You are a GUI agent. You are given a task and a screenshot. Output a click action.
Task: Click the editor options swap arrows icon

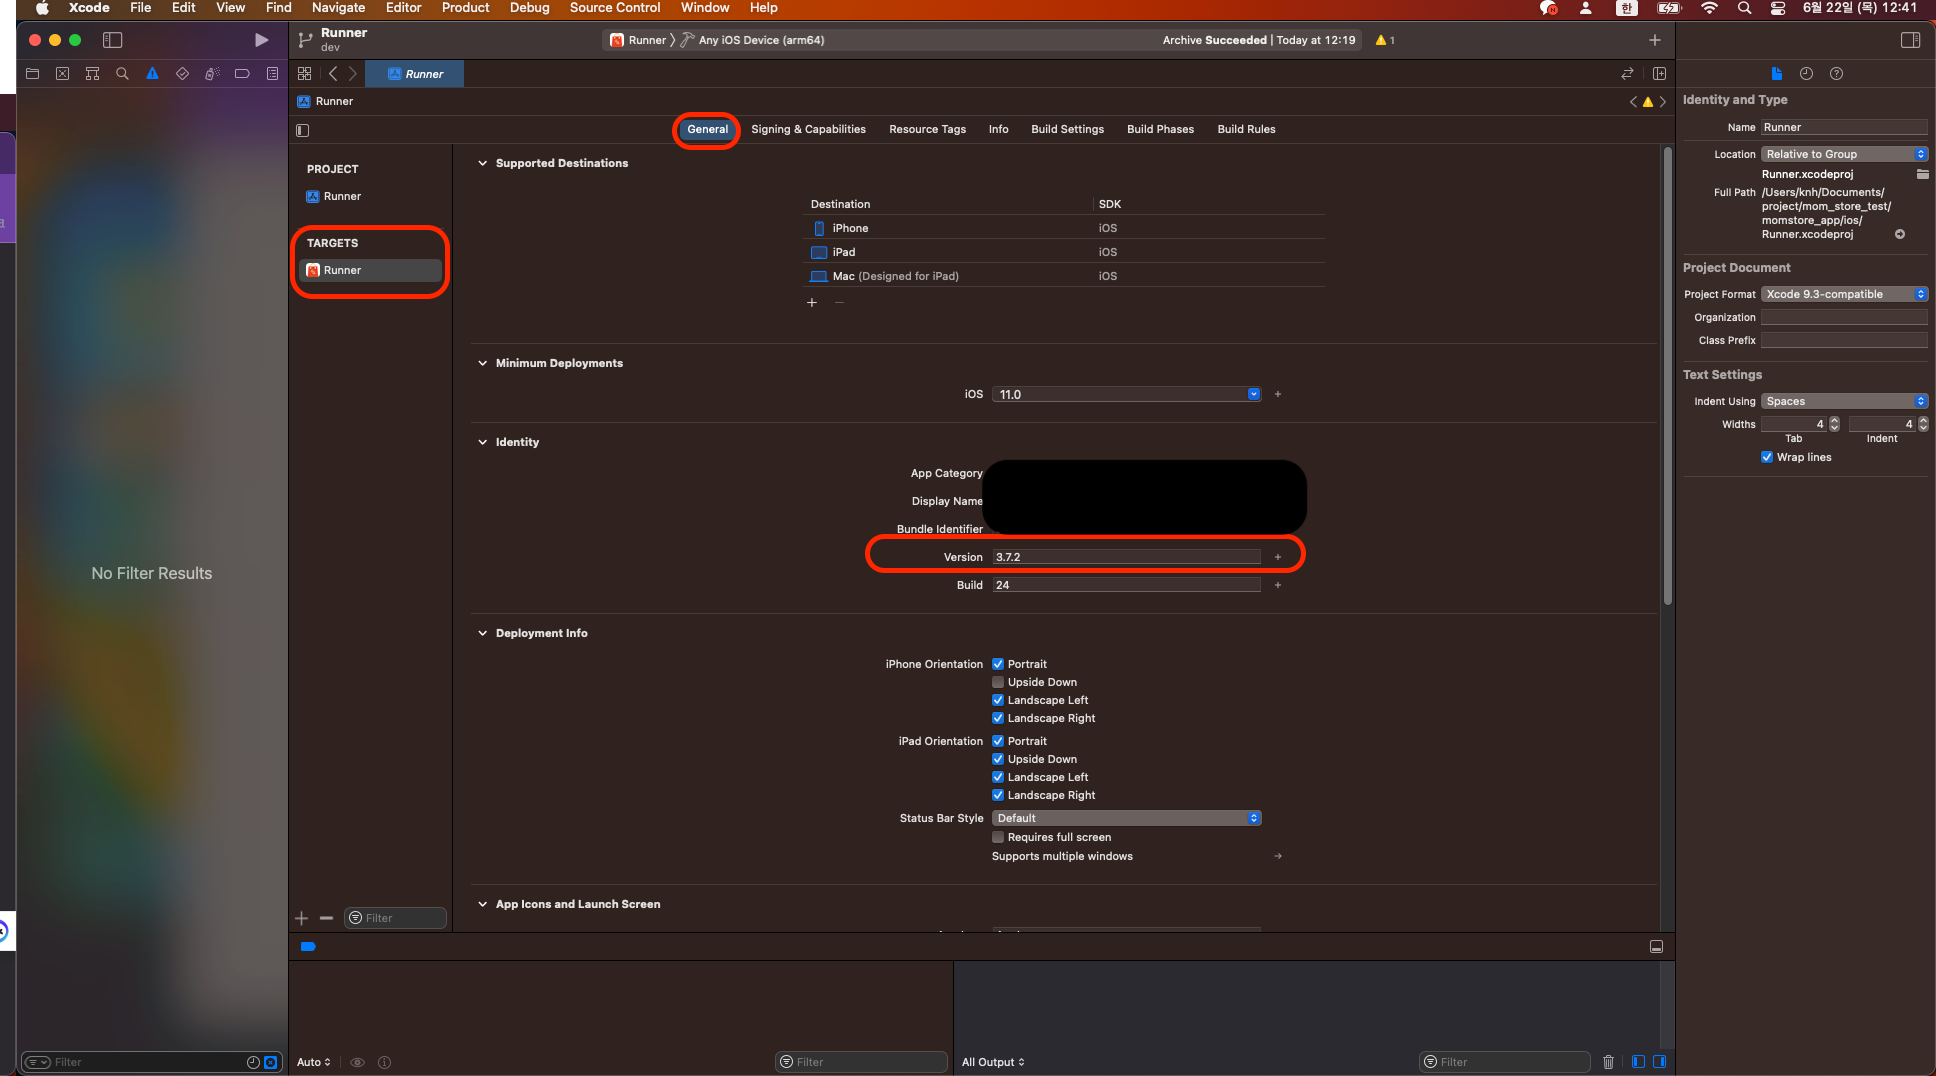[1628, 73]
